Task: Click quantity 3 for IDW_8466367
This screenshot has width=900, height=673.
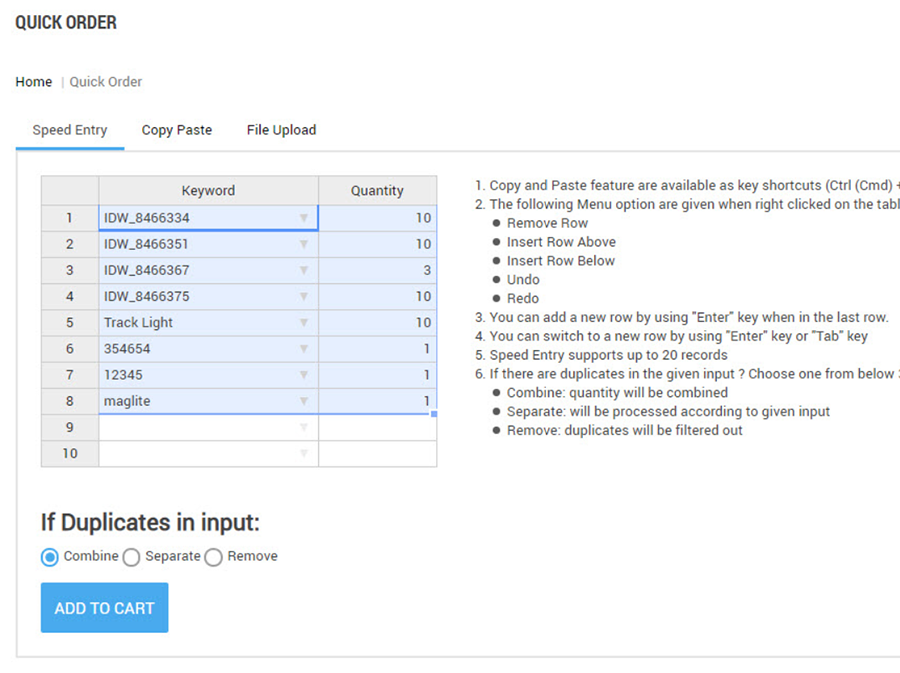Action: tap(377, 270)
